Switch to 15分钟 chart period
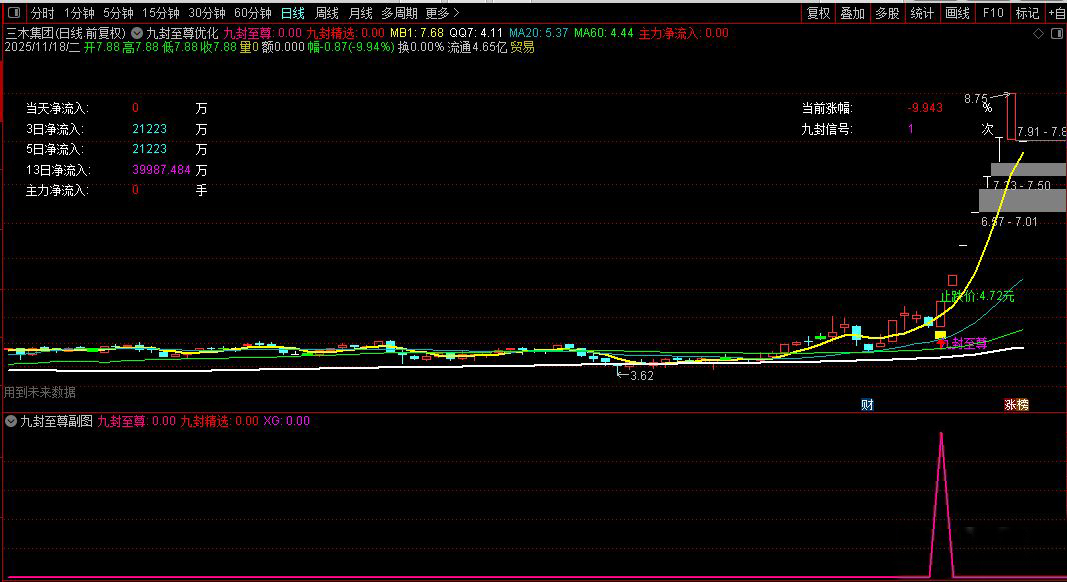The width and height of the screenshot is (1067, 582). tap(161, 13)
